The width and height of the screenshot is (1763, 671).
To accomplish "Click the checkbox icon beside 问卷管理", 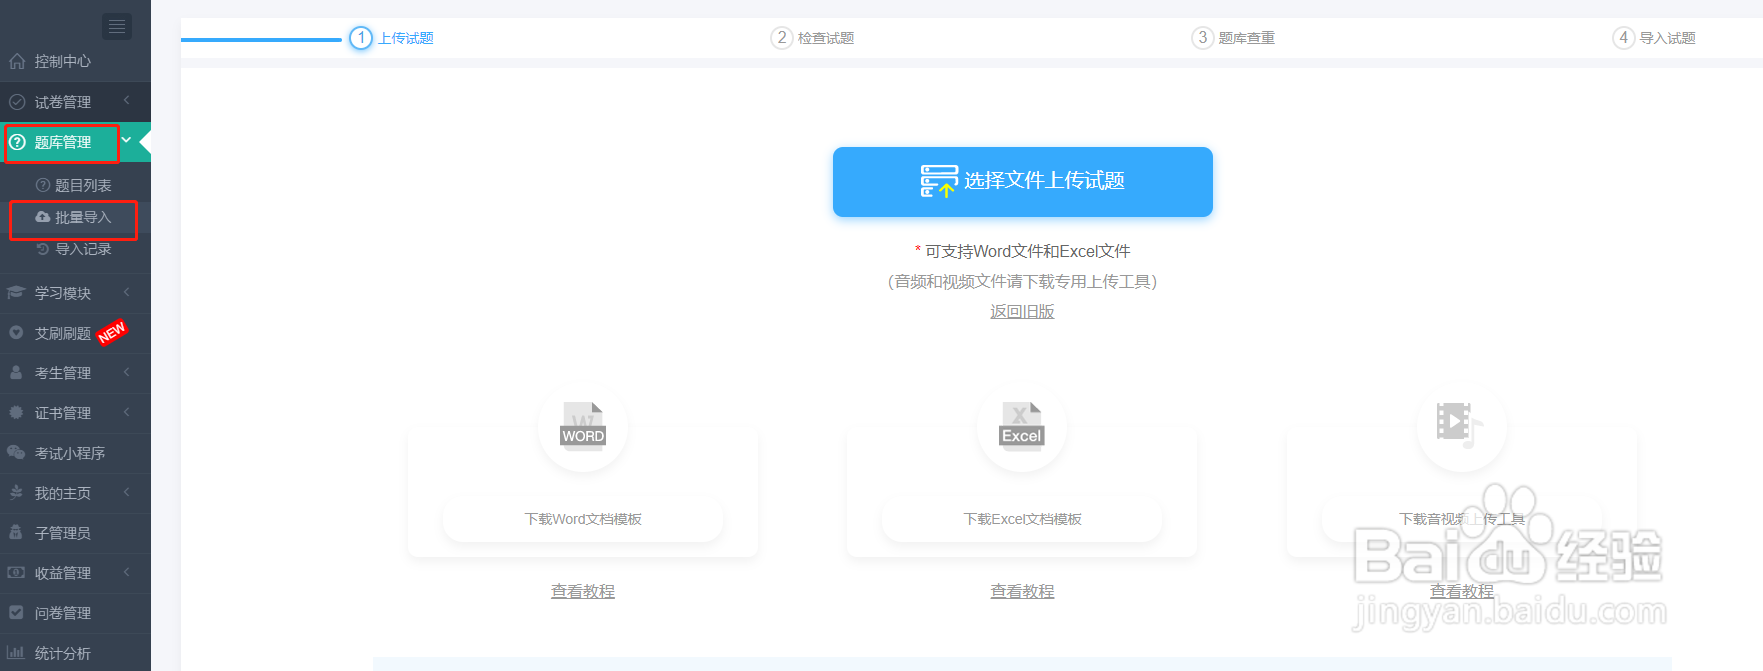I will tap(16, 613).
